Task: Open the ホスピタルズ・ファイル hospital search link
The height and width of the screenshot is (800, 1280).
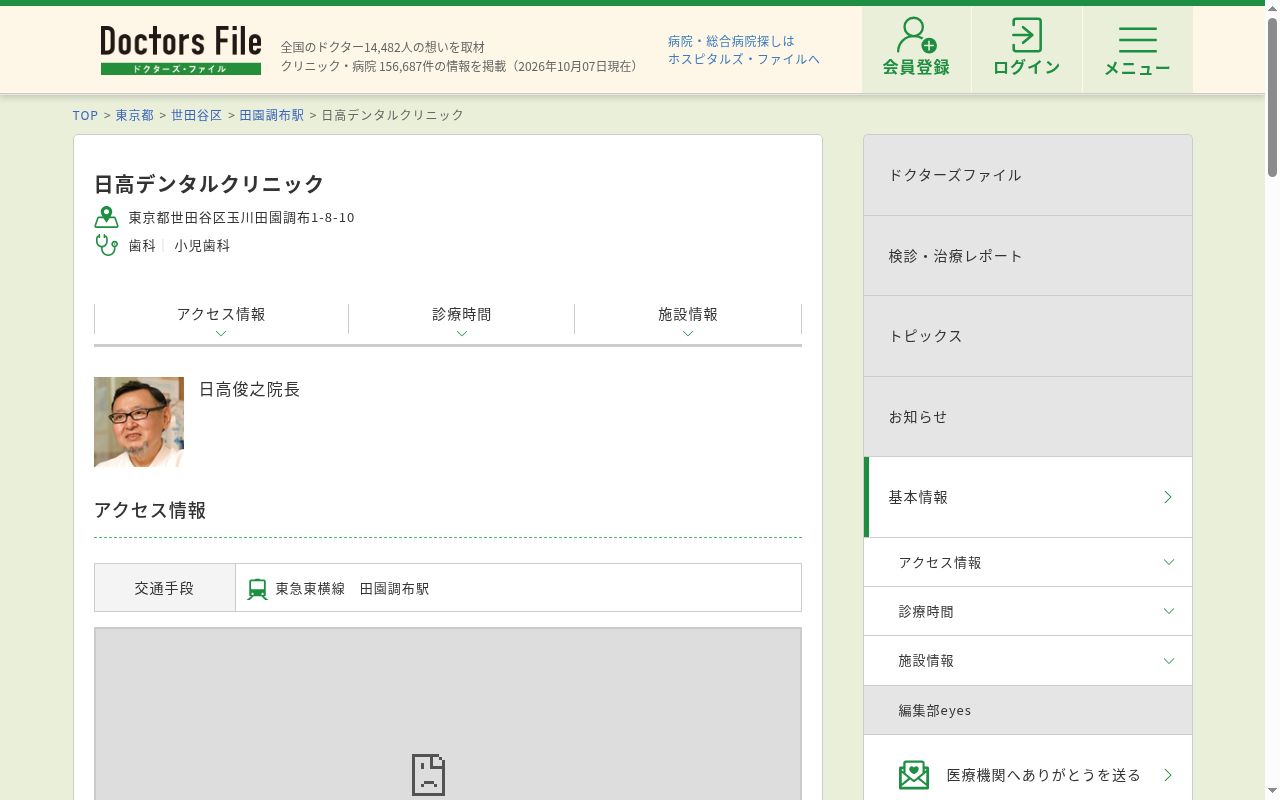Action: [744, 50]
